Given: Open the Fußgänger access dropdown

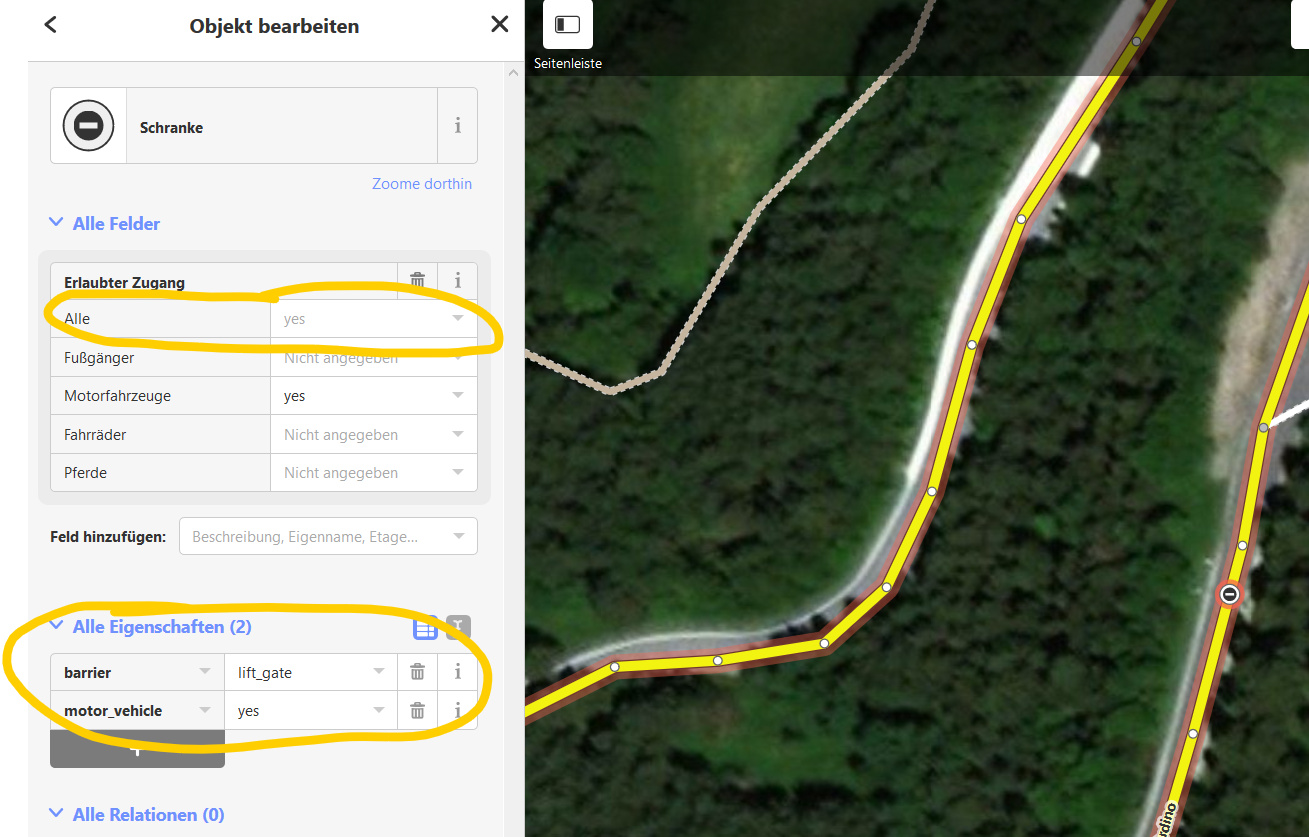Looking at the screenshot, I should [x=373, y=358].
